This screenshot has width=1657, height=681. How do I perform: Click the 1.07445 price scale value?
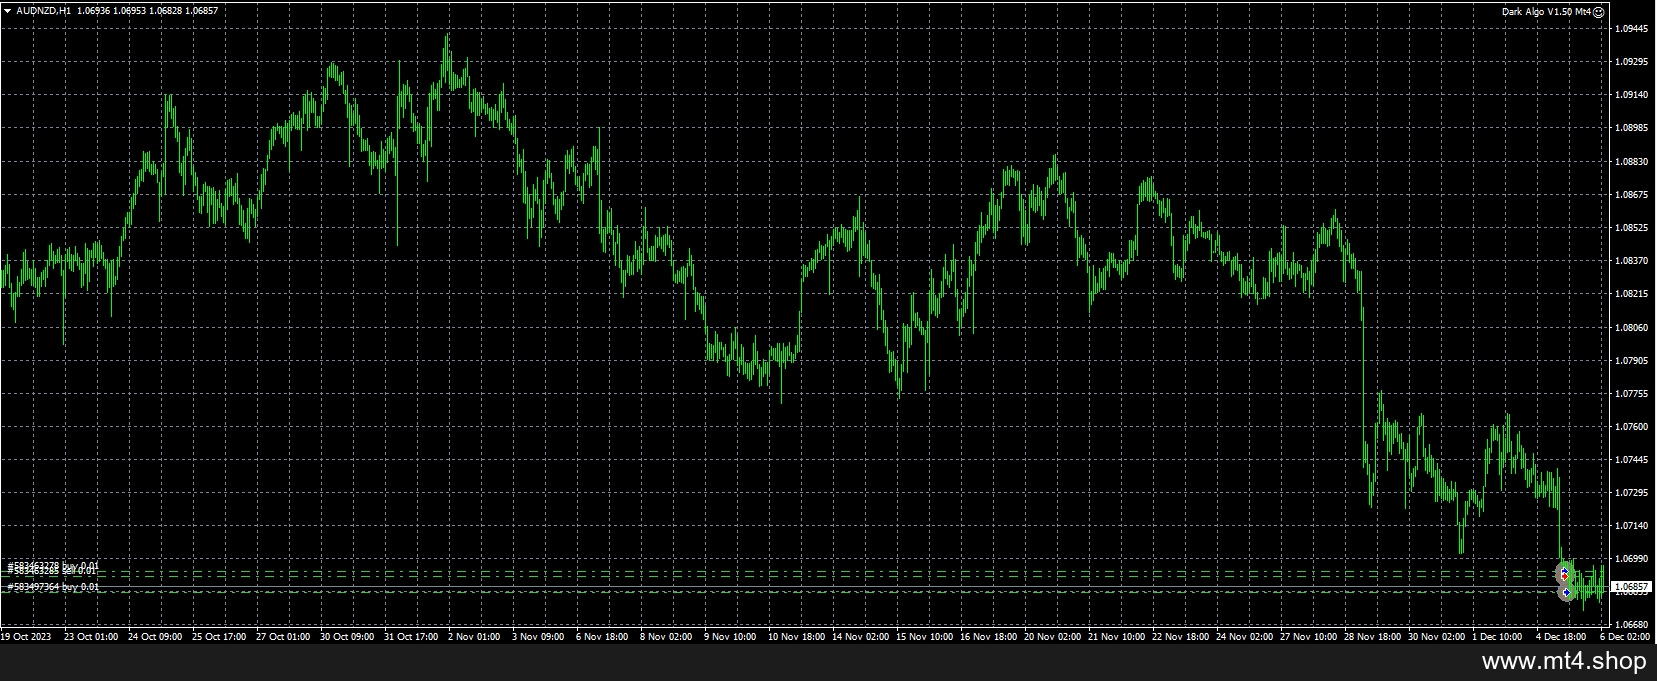1632,460
